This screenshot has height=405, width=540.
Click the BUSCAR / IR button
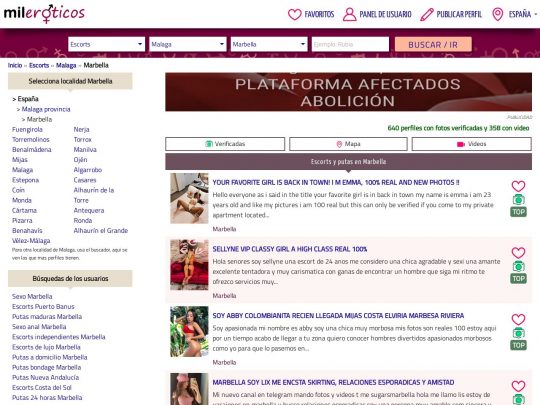click(x=433, y=44)
